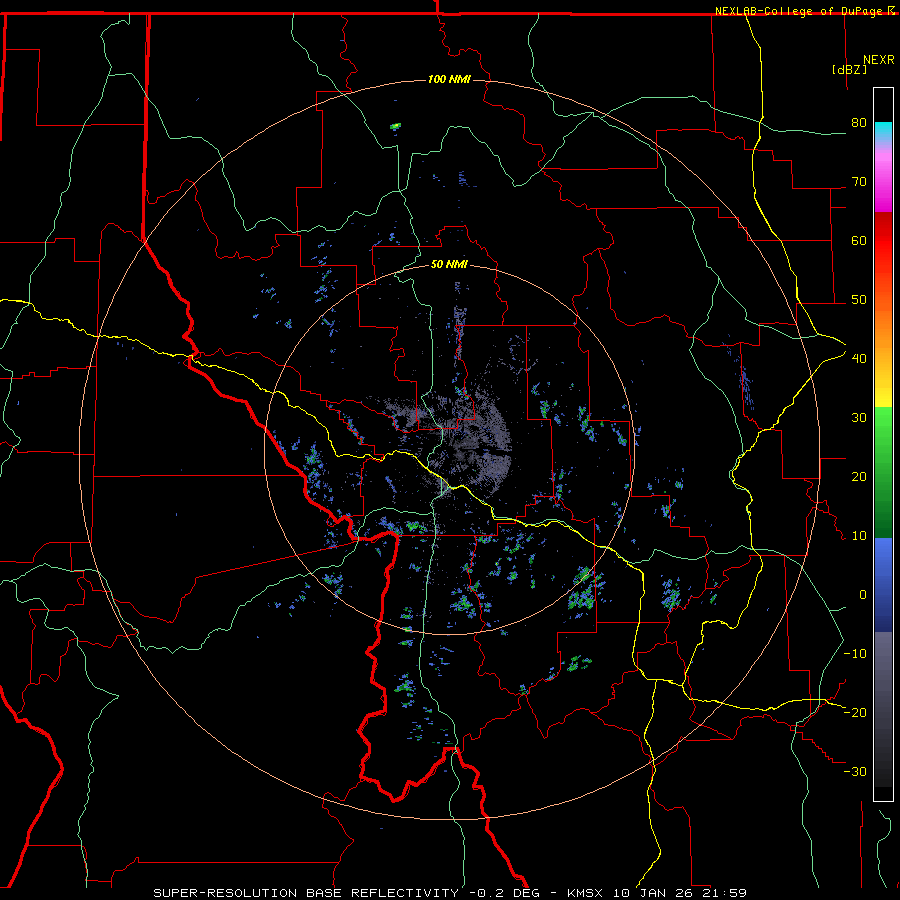Click the -30 value on dBZ scale
This screenshot has height=900, width=900.
[855, 771]
